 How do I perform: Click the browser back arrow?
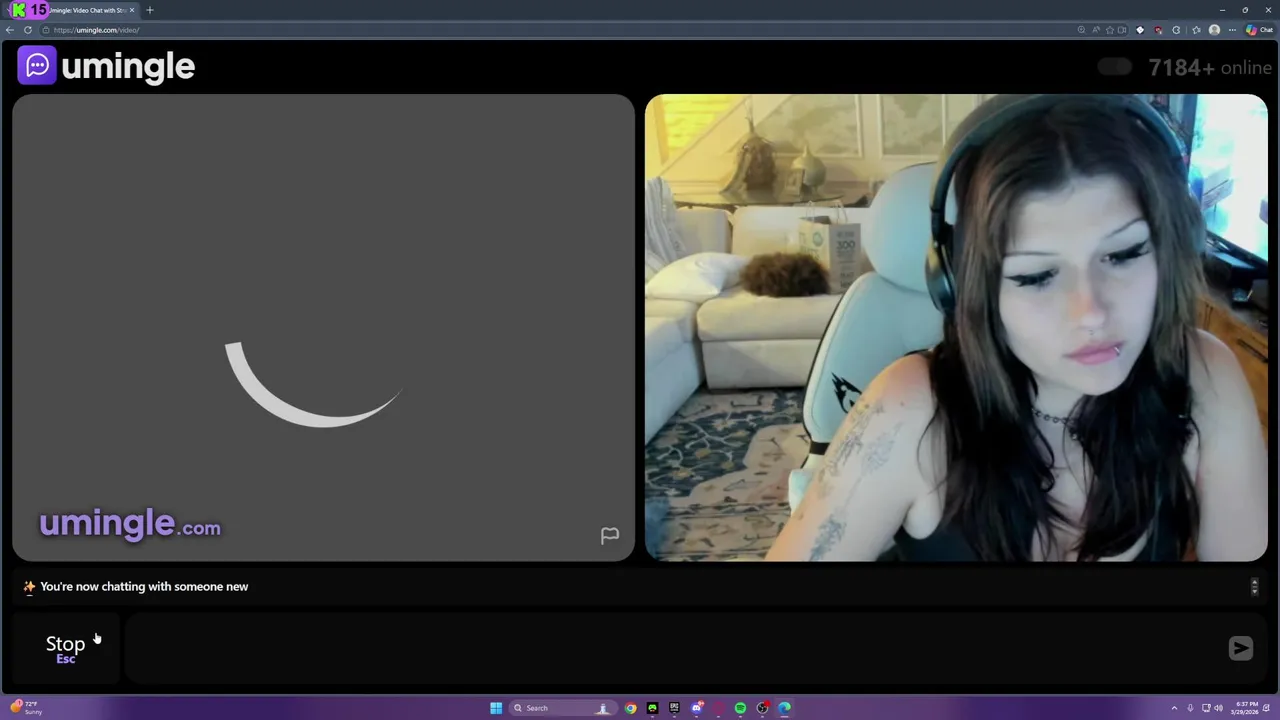pyautogui.click(x=10, y=30)
